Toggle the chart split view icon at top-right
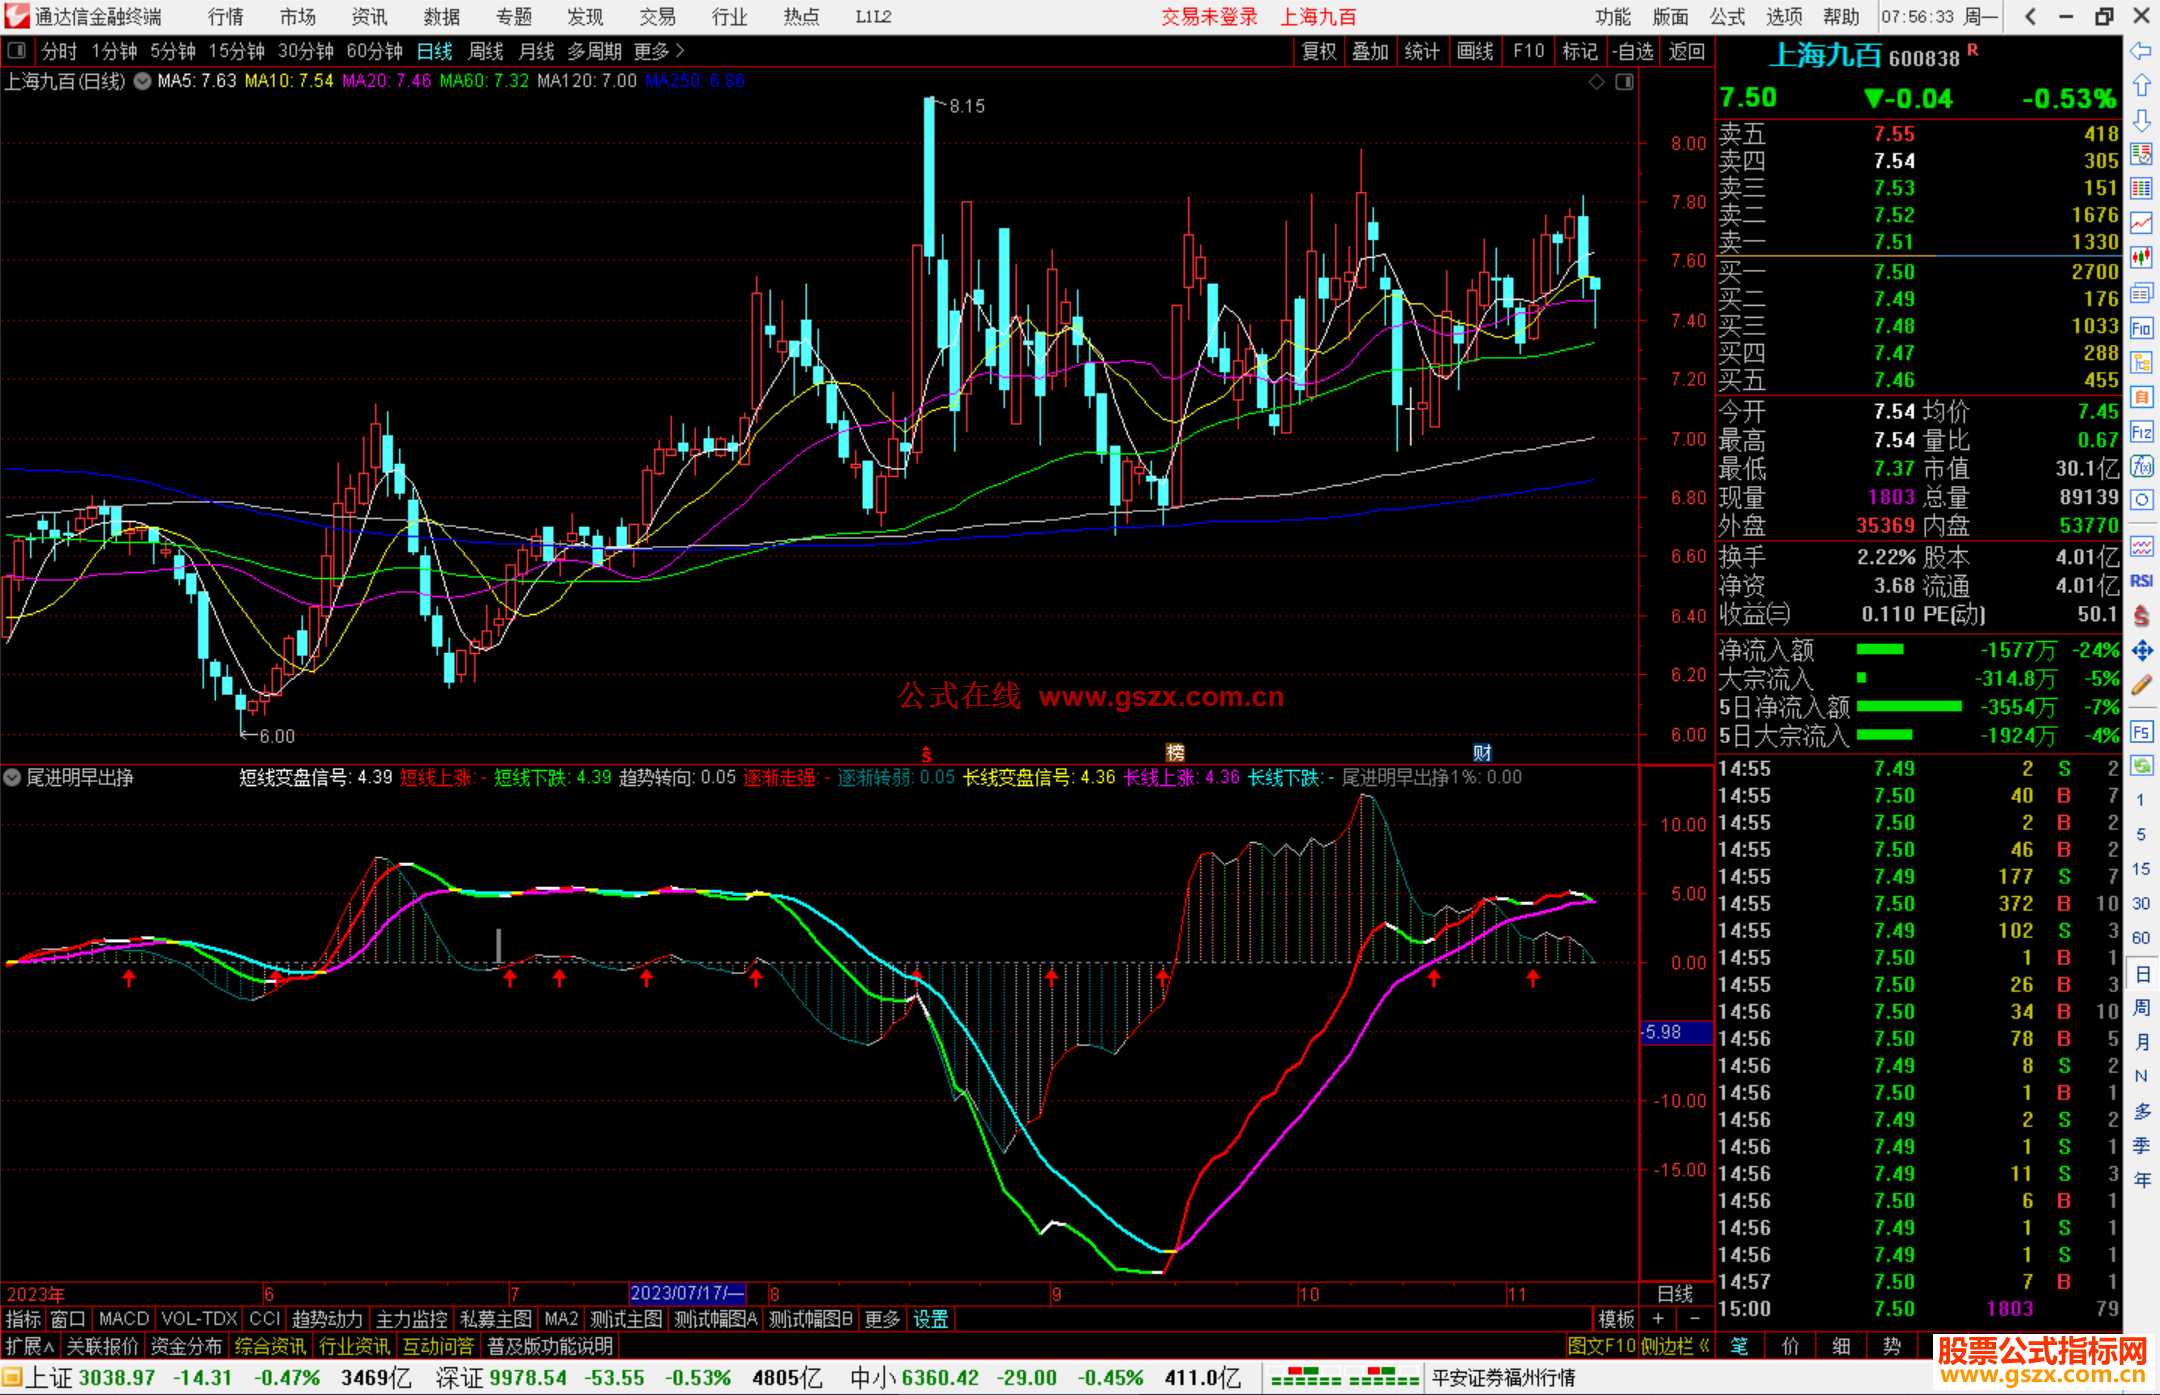2160x1395 pixels. (1624, 82)
